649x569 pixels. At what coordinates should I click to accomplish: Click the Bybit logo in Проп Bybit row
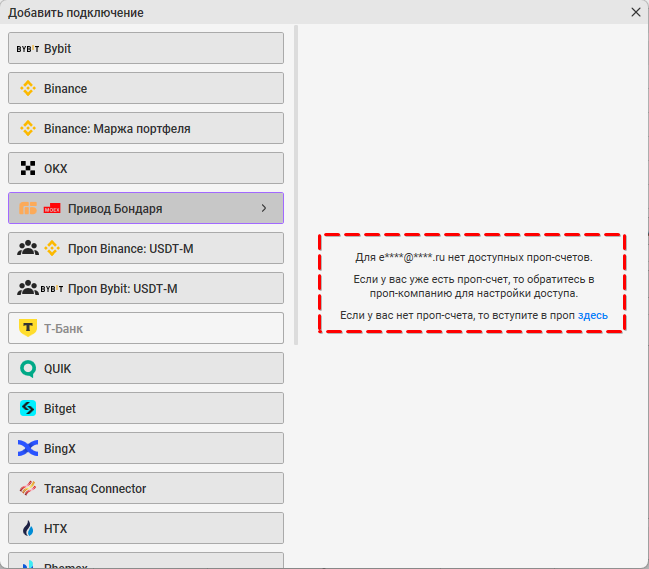52,288
